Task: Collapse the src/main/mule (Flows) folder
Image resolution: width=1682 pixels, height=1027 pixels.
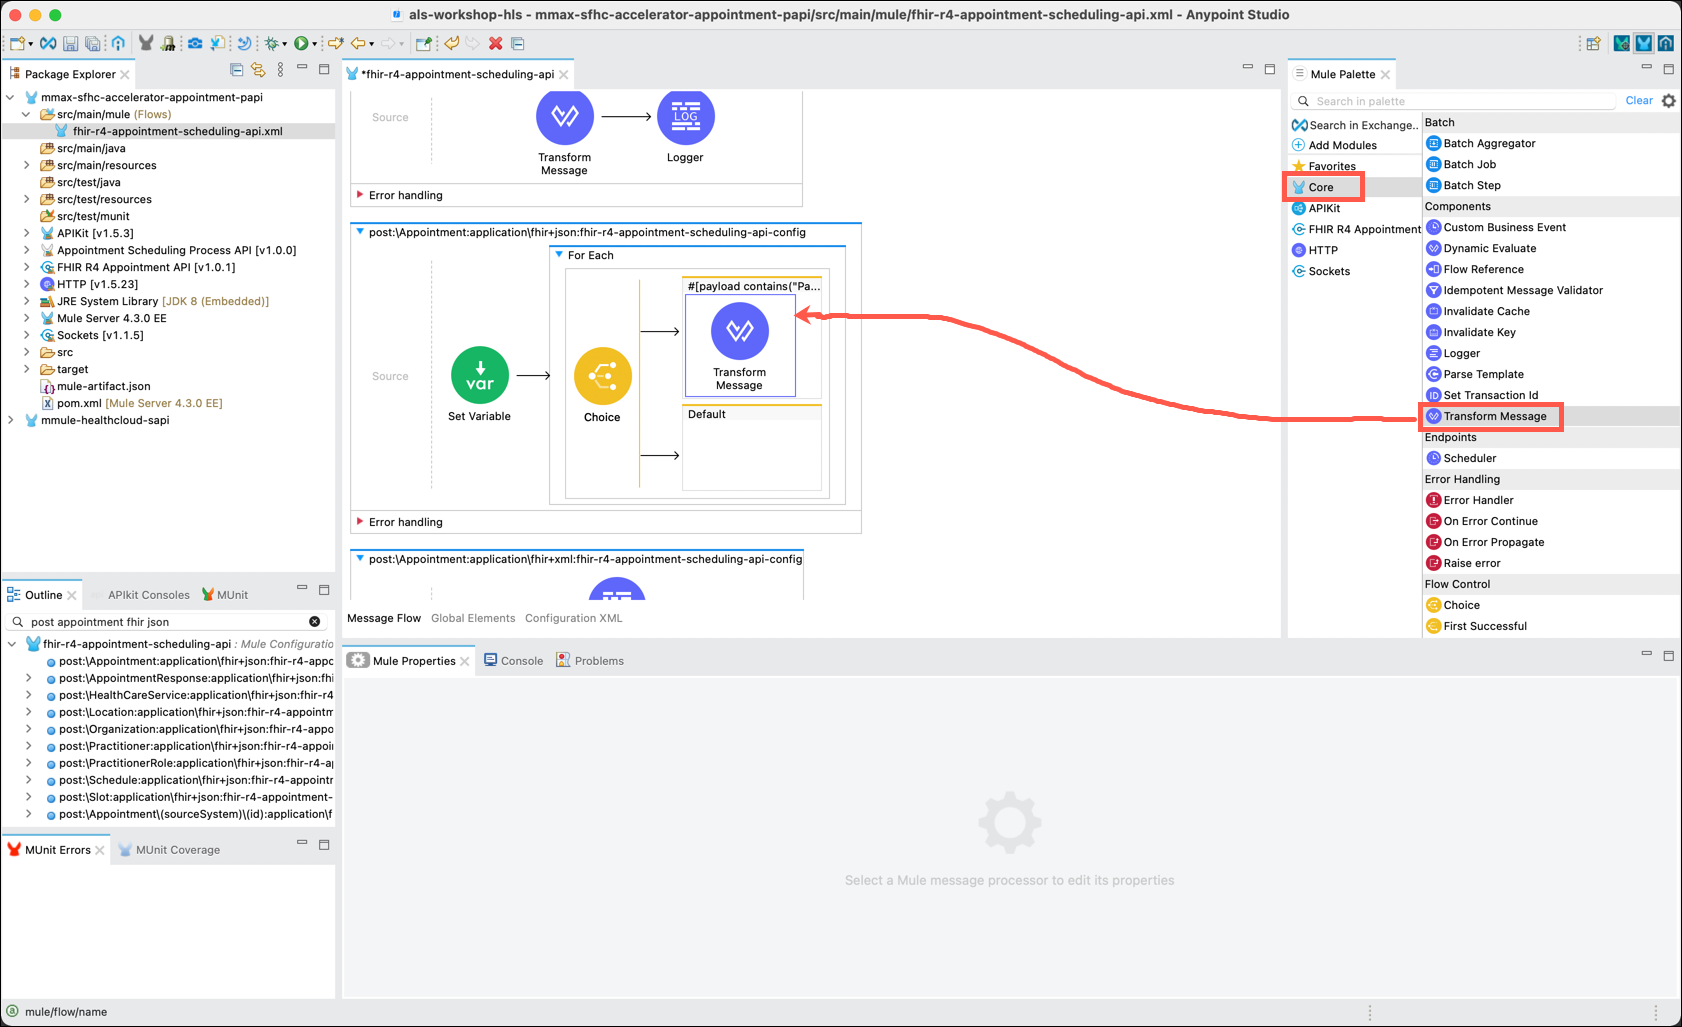Action: 27,114
